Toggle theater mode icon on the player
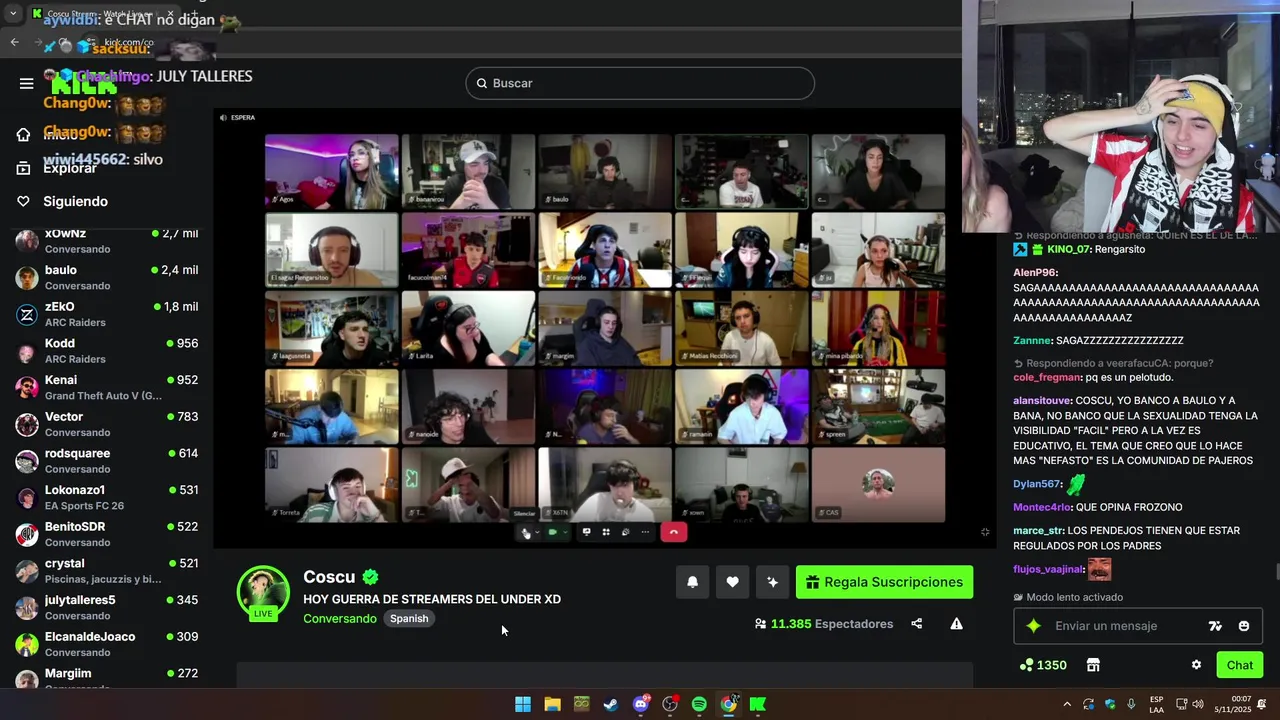This screenshot has width=1280, height=720. pos(985,532)
